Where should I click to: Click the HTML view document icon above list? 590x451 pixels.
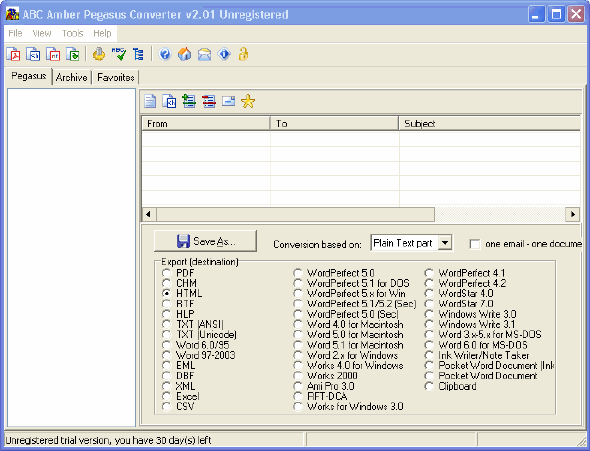coord(170,101)
